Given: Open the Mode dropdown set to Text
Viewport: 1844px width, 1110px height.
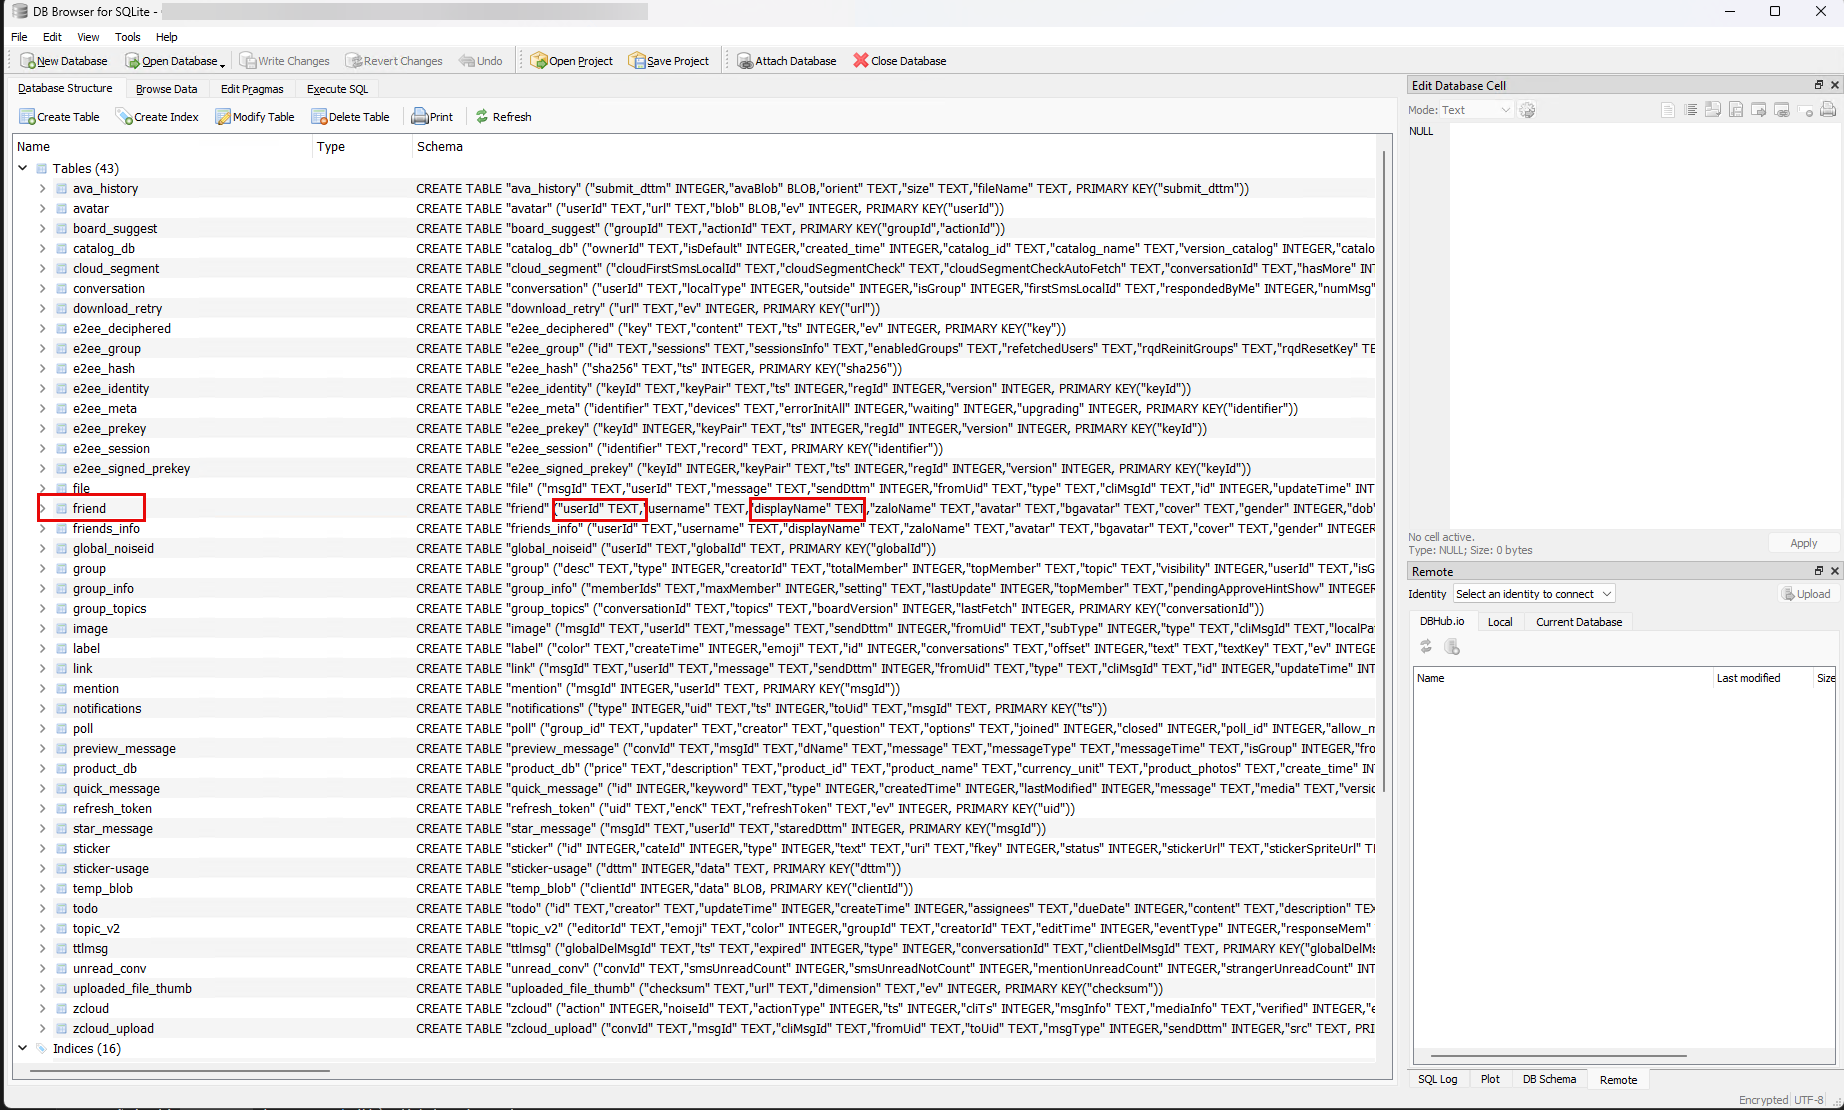Looking at the screenshot, I should [x=1476, y=110].
